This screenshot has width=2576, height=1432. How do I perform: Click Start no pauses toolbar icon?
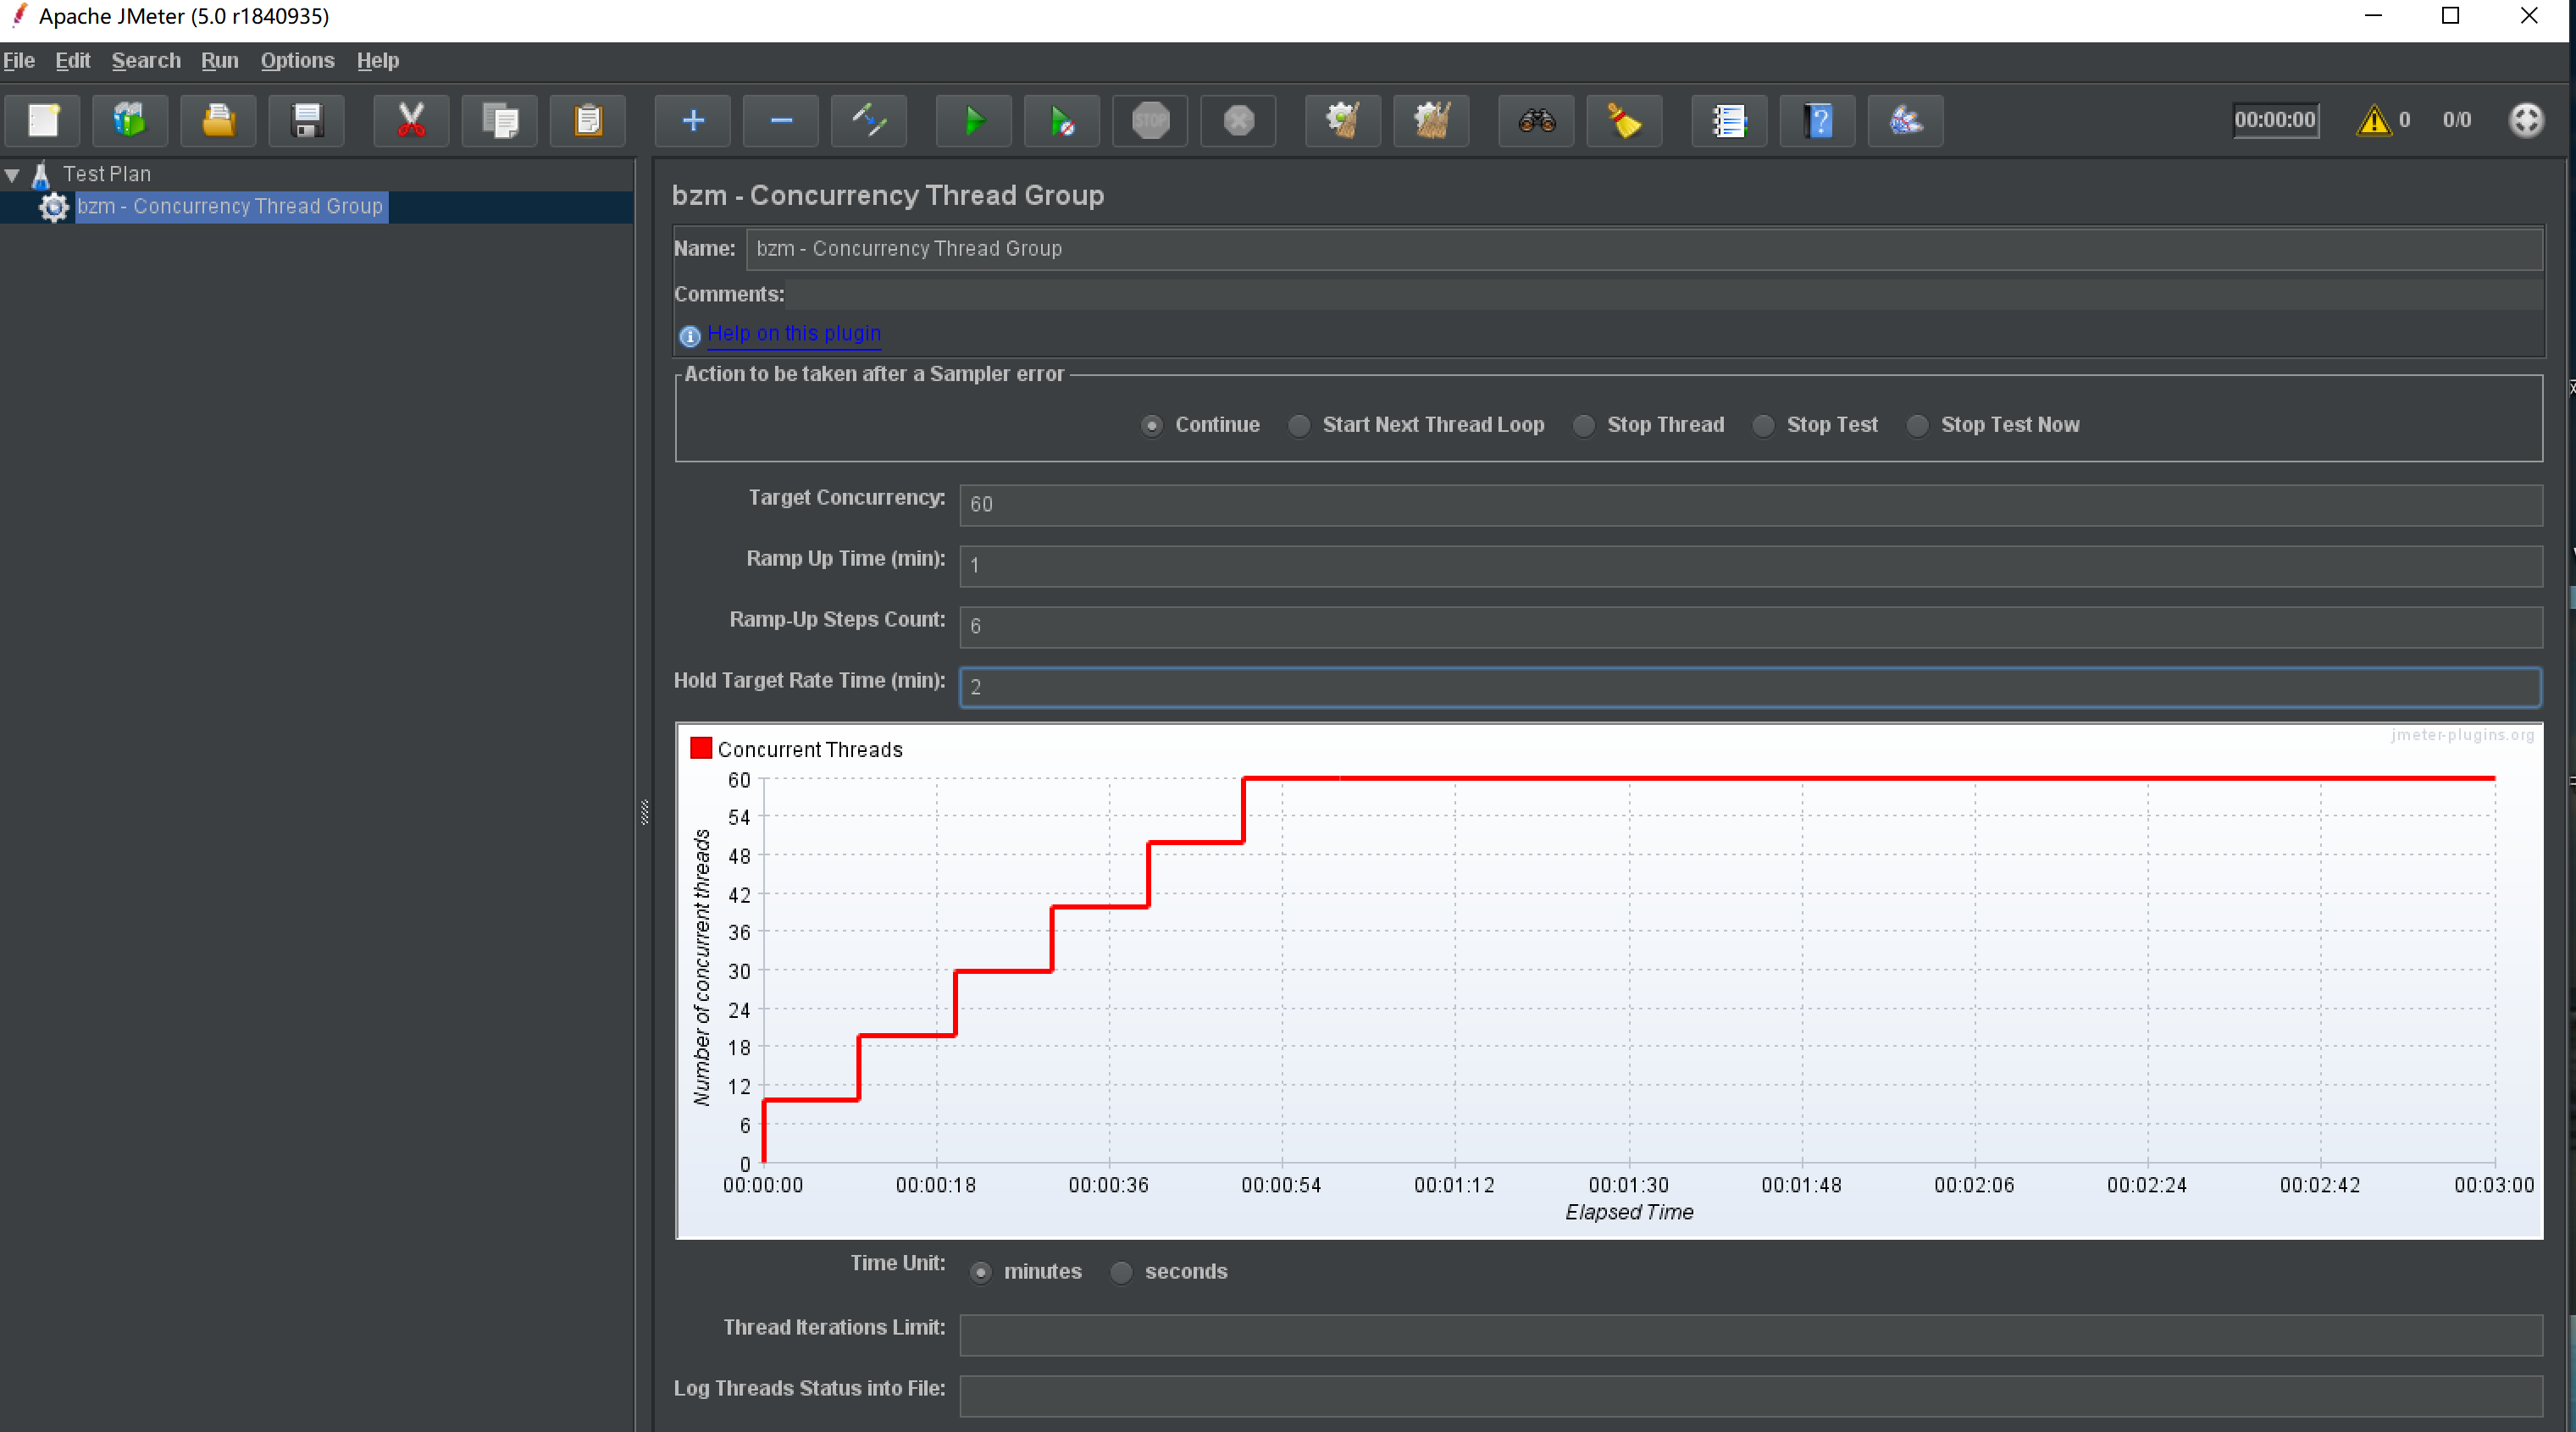[1062, 121]
